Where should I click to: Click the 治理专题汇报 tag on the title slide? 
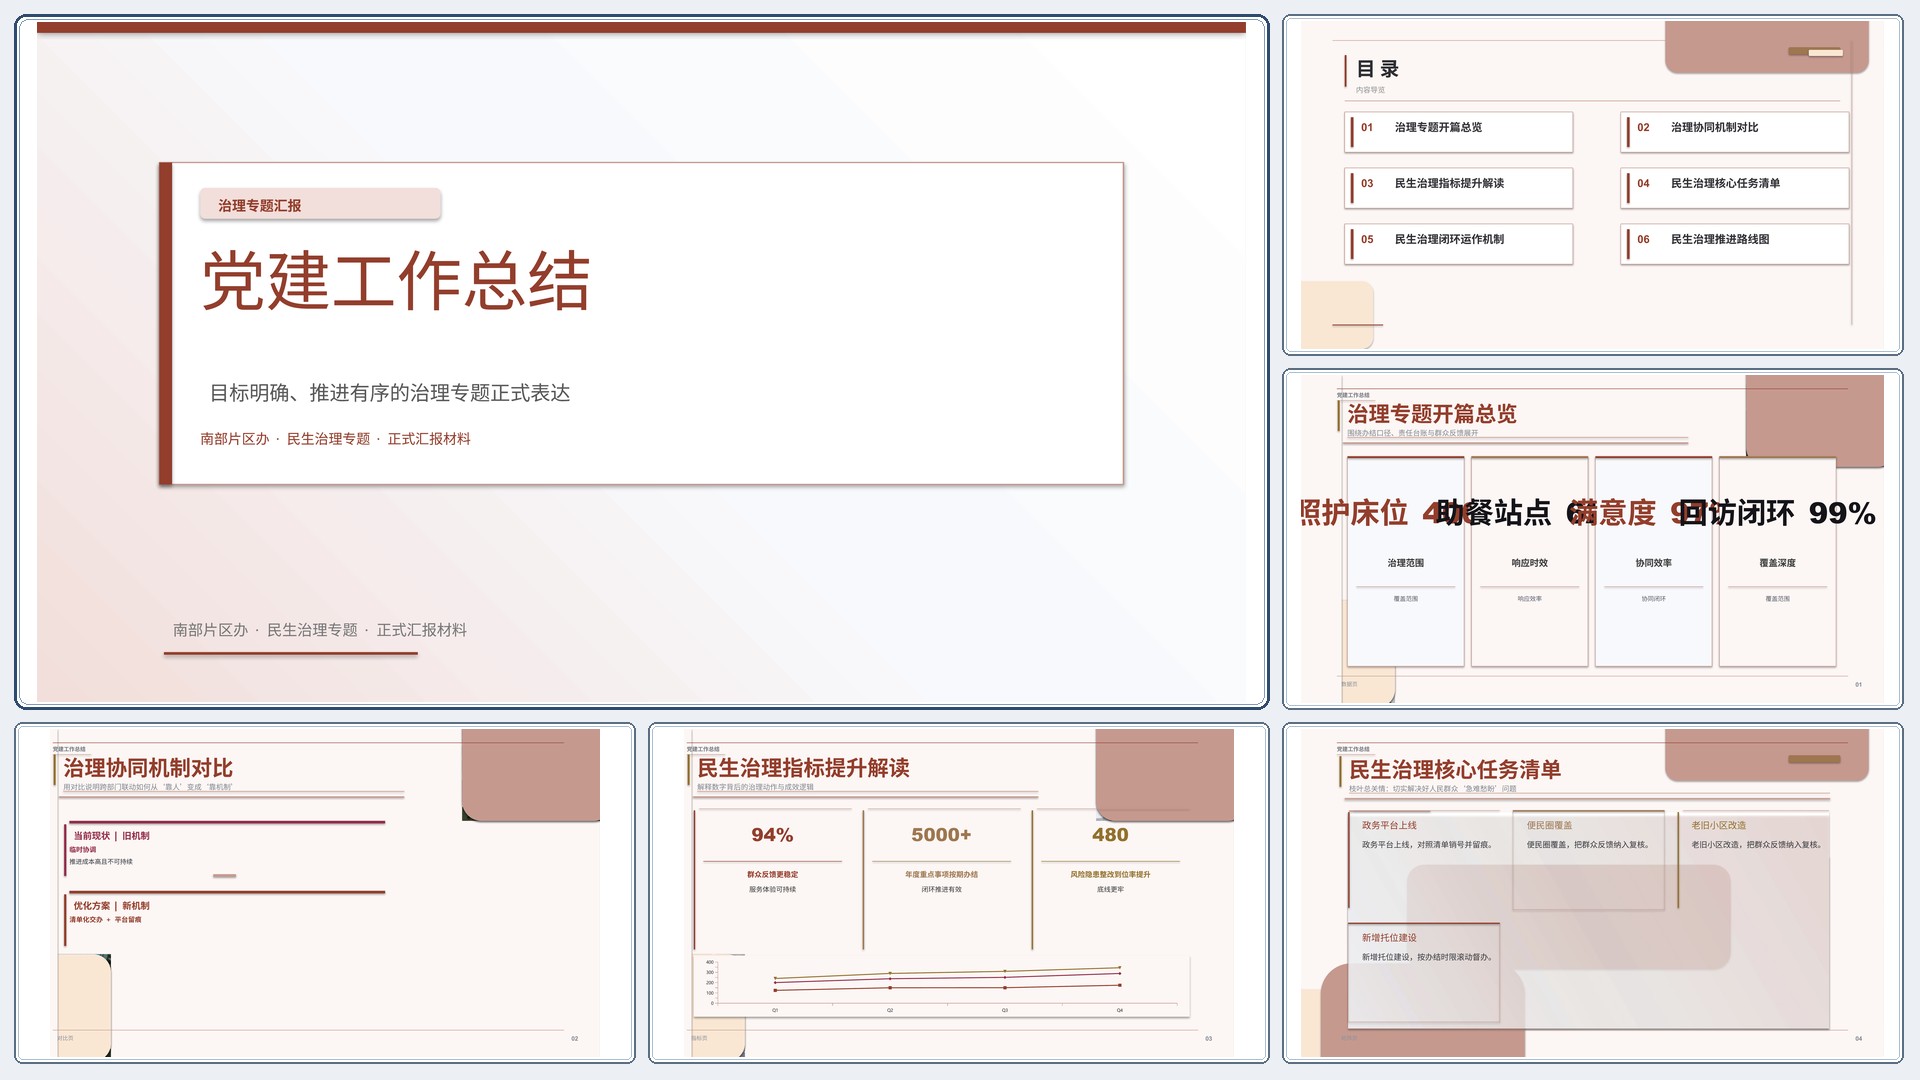pyautogui.click(x=320, y=205)
